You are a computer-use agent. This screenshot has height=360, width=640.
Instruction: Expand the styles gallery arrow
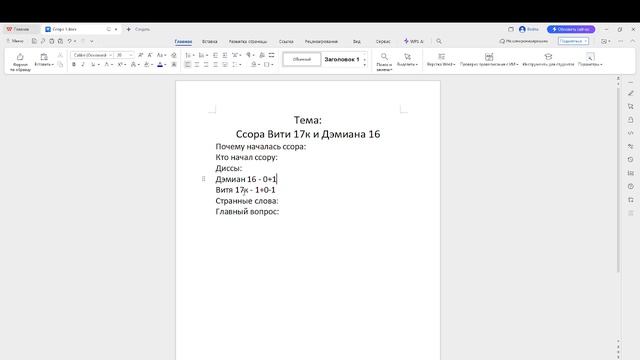[364, 65]
